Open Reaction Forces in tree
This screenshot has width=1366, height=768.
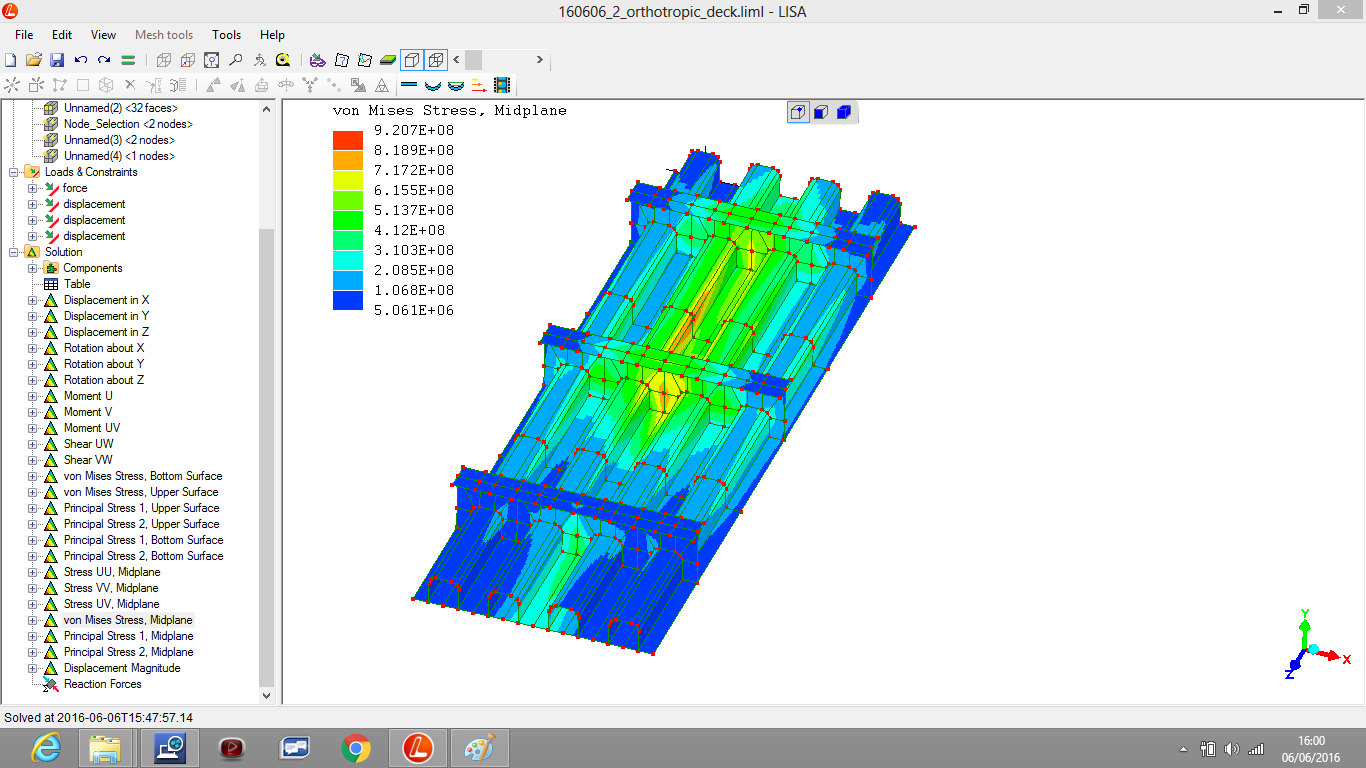coord(102,684)
